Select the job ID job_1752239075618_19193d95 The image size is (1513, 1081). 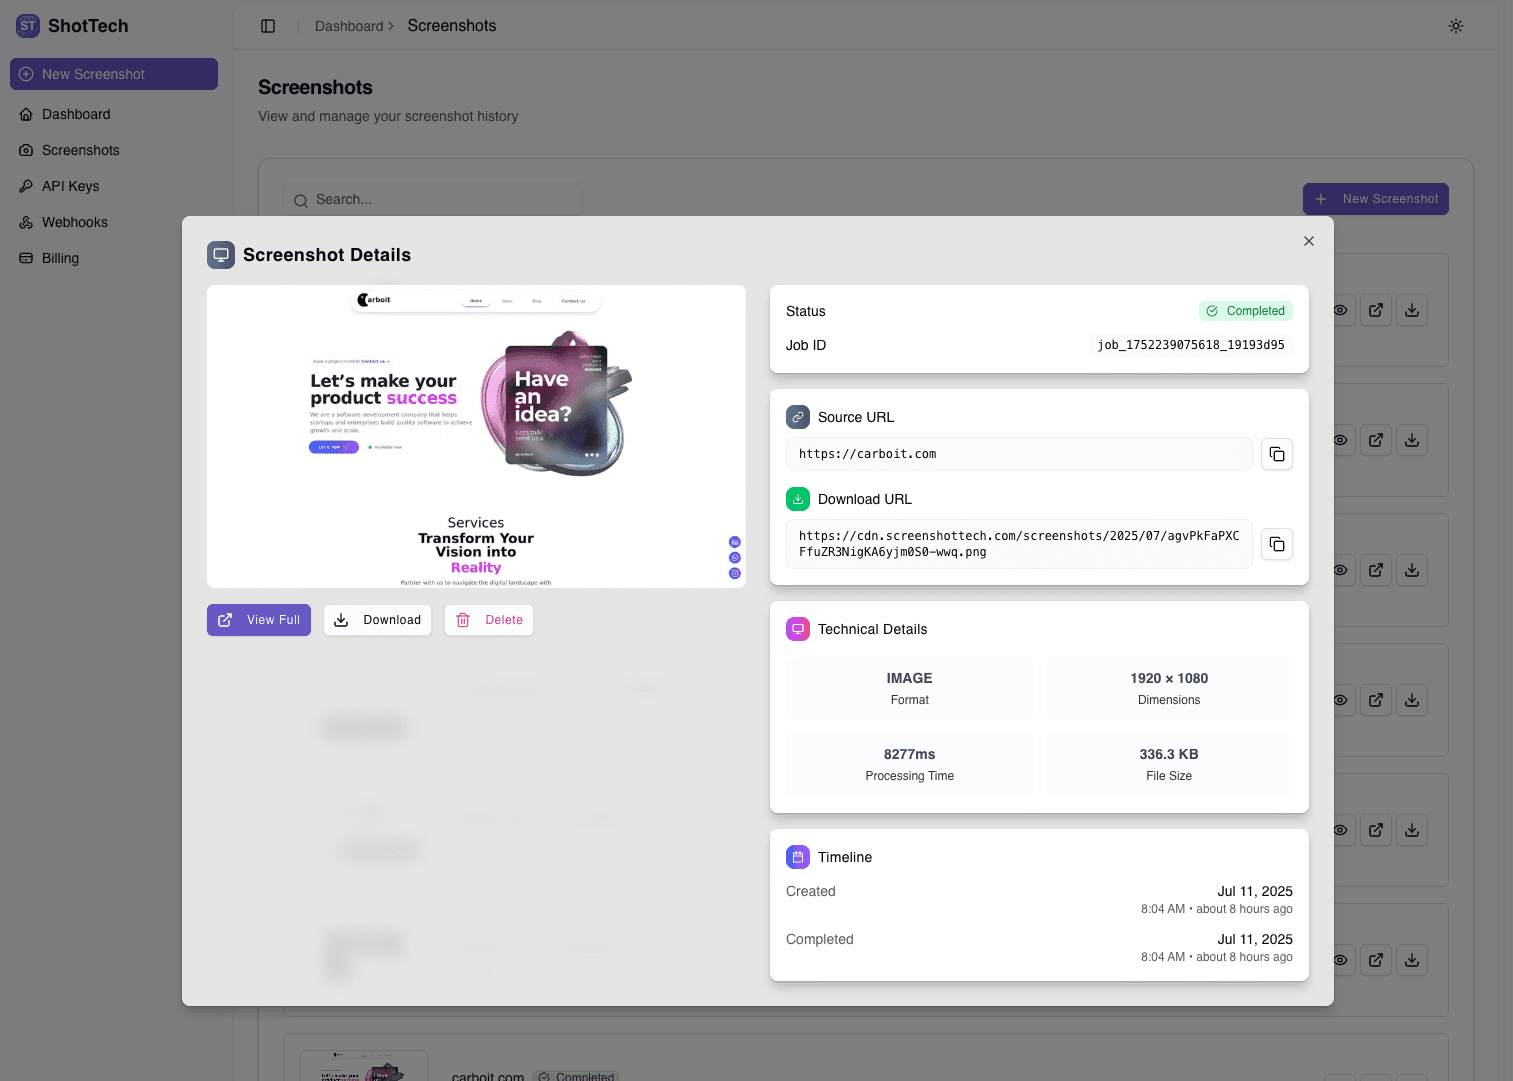(x=1191, y=345)
